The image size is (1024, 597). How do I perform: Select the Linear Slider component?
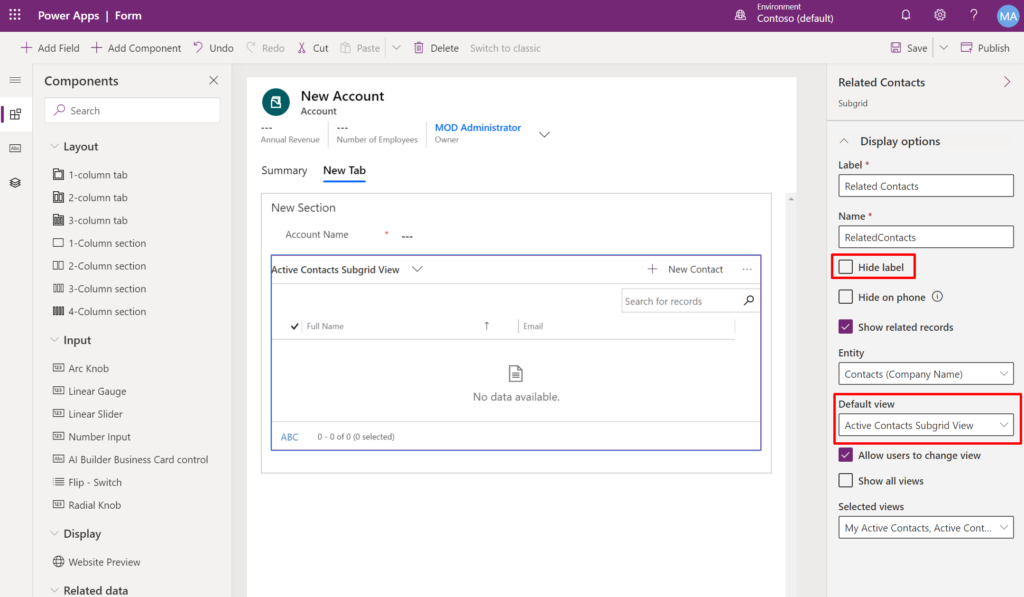(x=88, y=414)
